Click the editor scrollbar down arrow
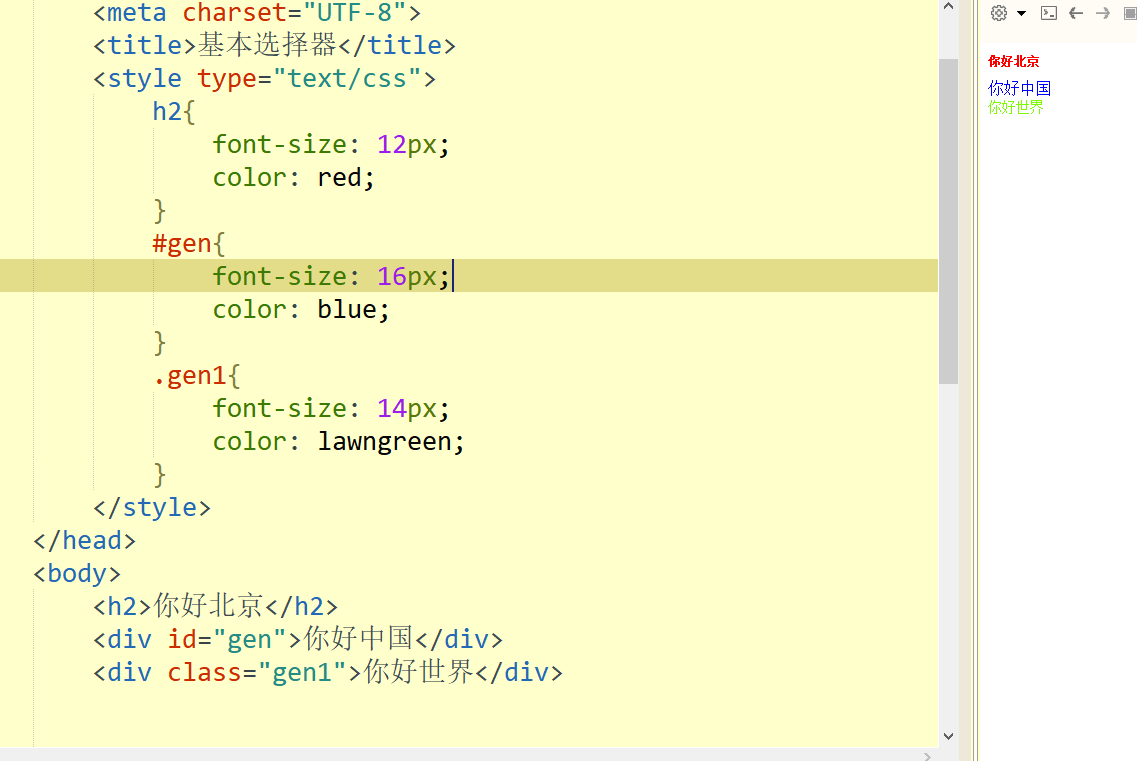Image resolution: width=1137 pixels, height=761 pixels. (948, 736)
